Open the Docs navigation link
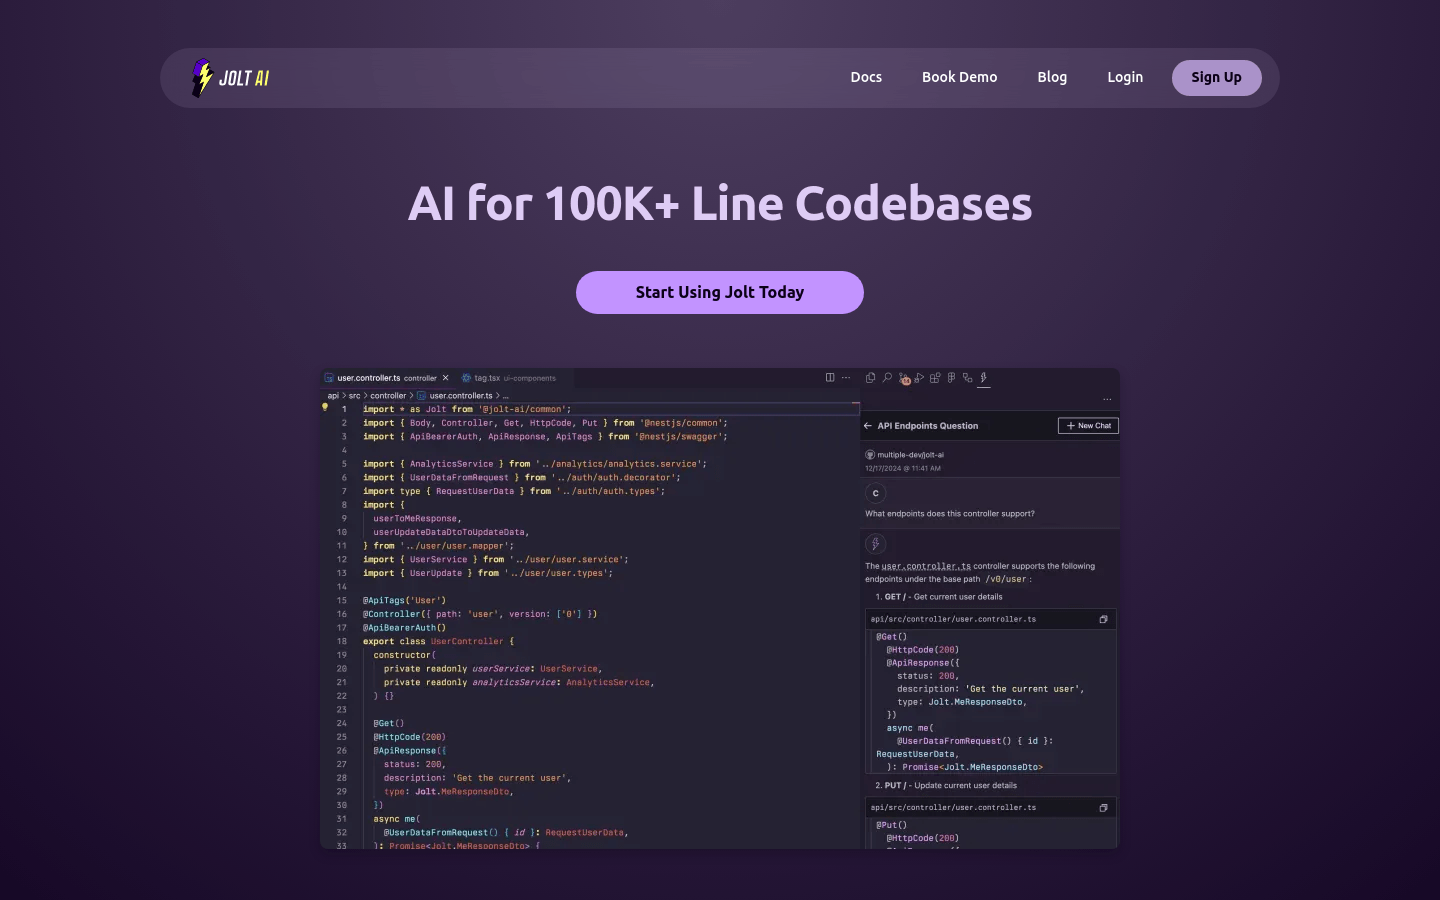 pos(866,77)
